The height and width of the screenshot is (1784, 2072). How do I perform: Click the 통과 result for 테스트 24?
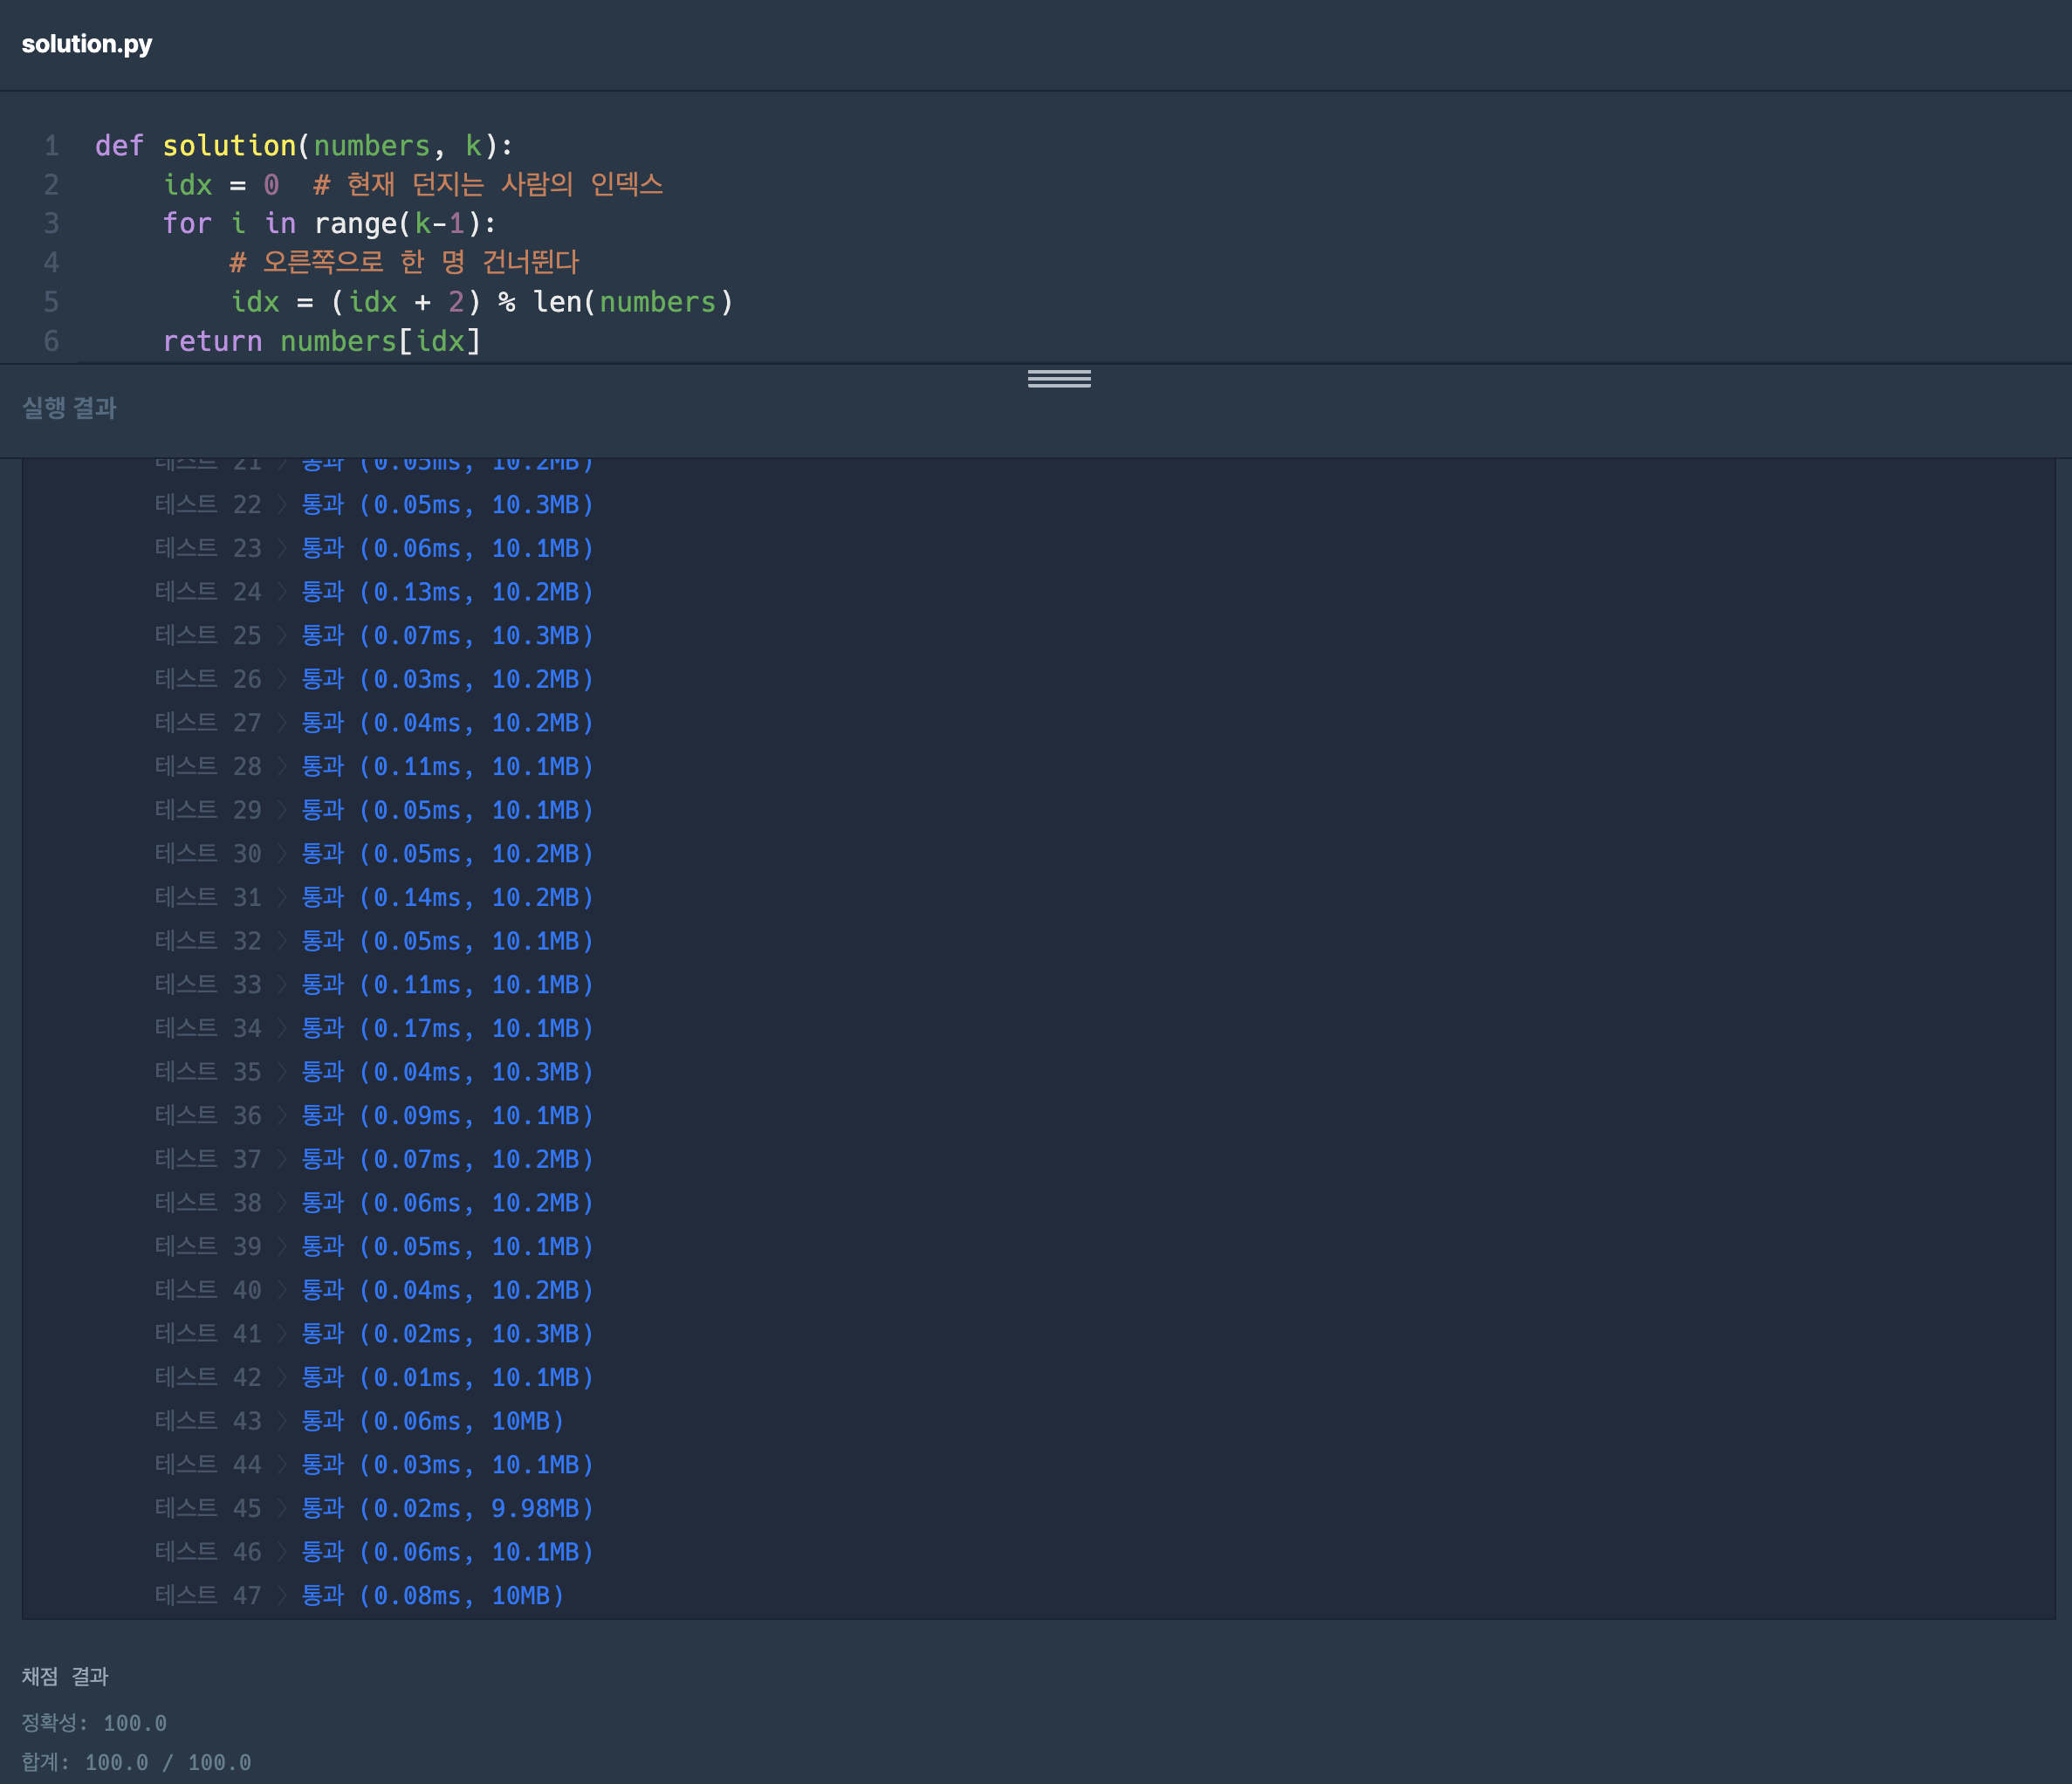click(322, 592)
